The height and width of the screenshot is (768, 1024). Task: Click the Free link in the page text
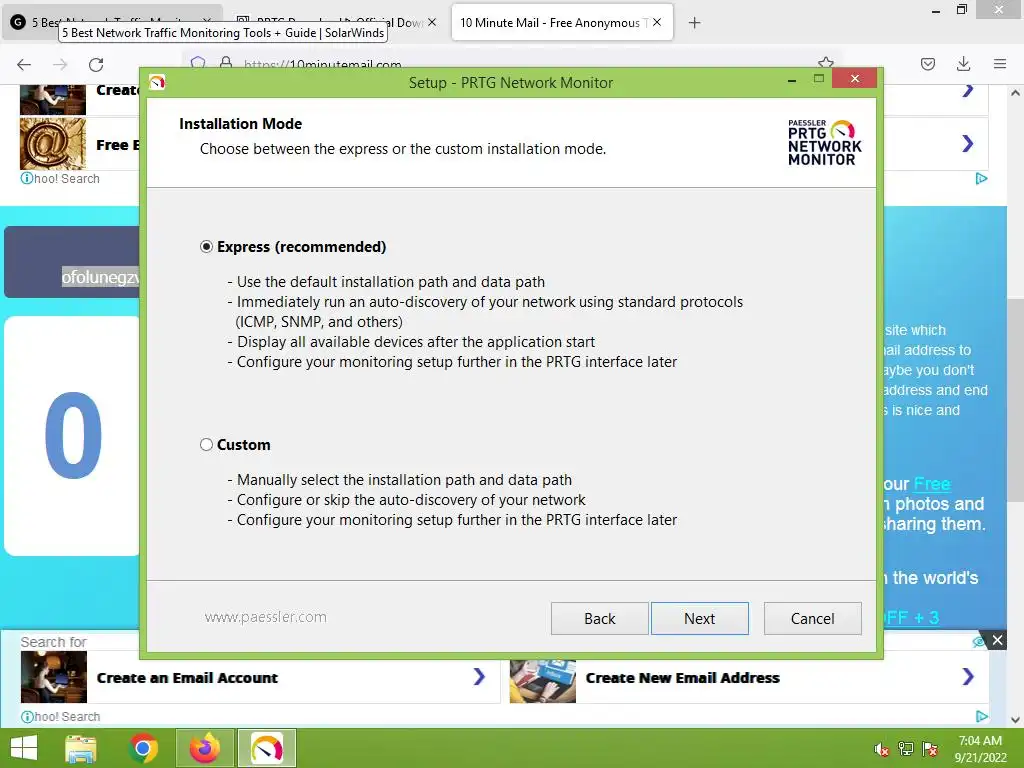(x=932, y=484)
